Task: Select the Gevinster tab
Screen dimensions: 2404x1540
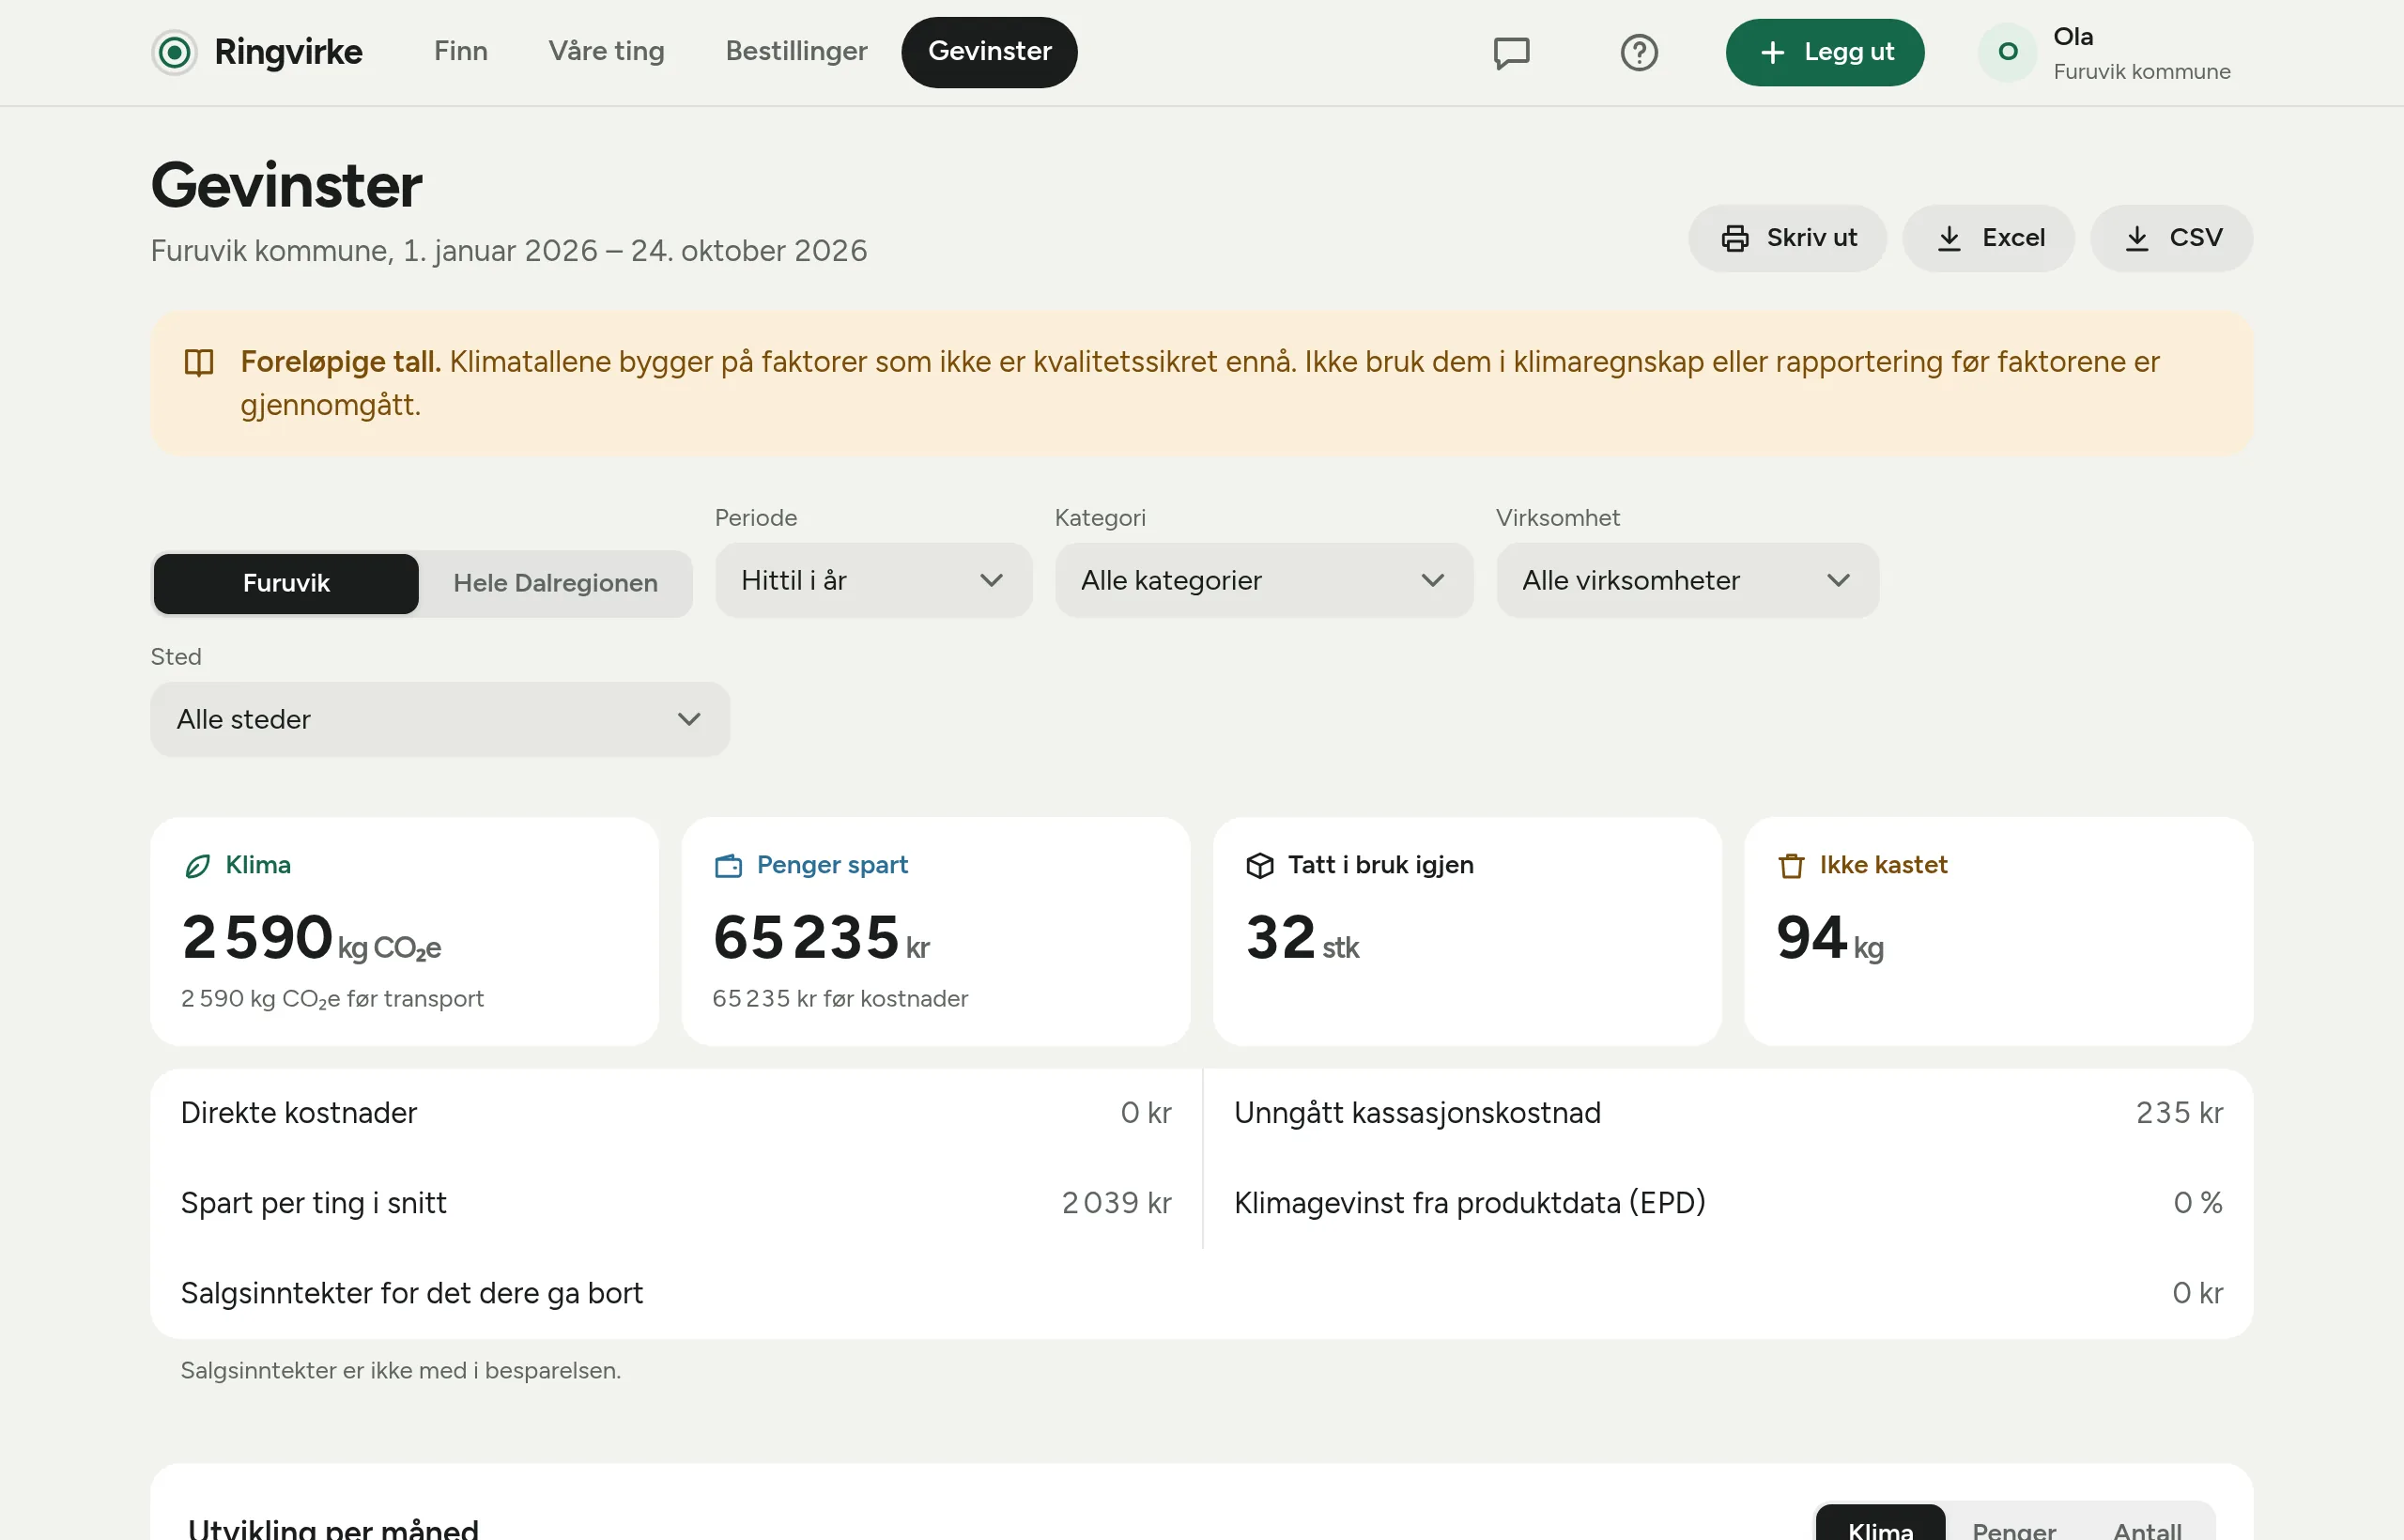Action: click(989, 52)
